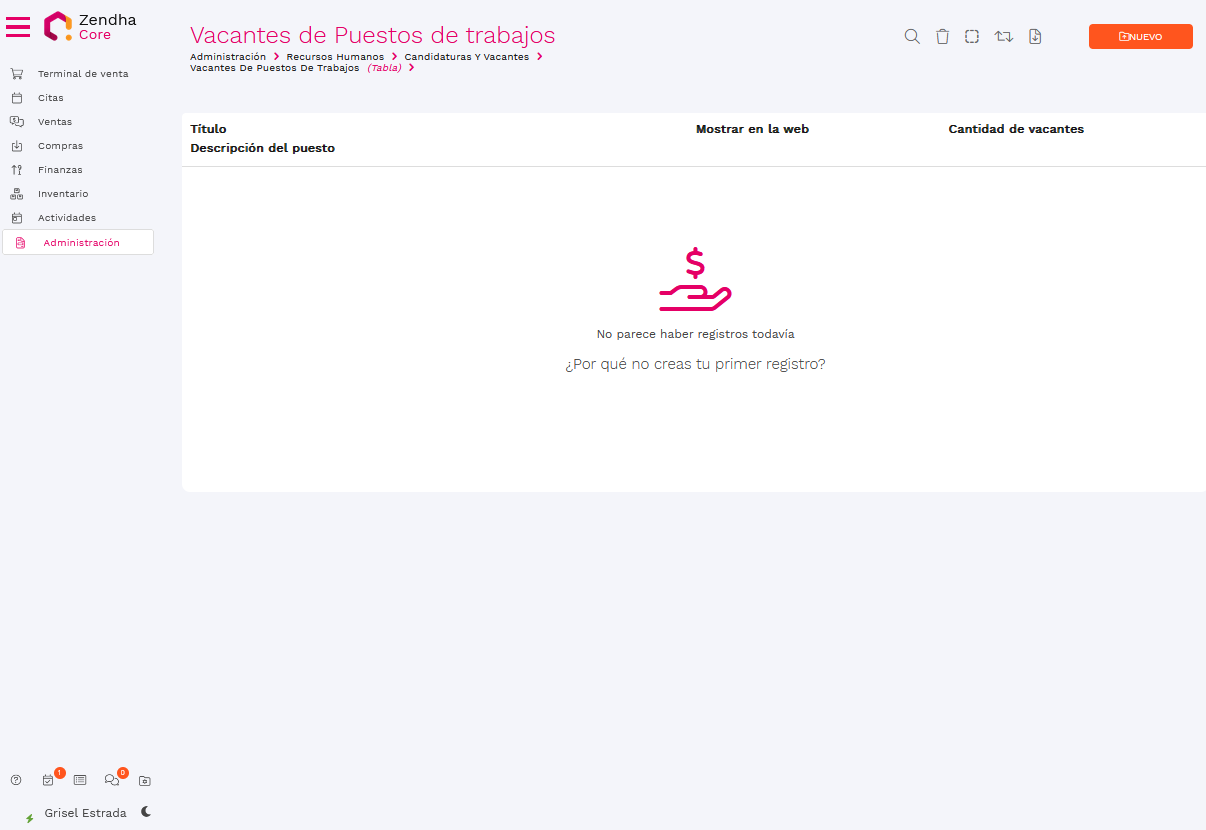
Task: Open the help question mark icon
Action: point(16,780)
